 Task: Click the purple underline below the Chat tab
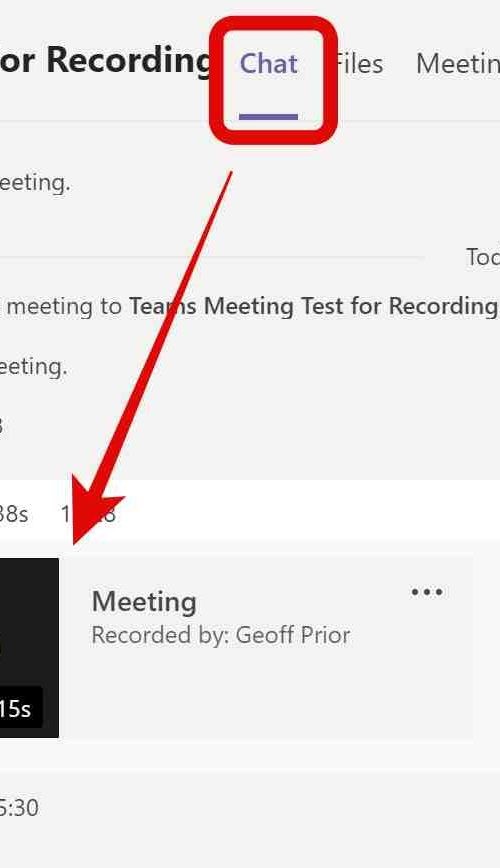(269, 117)
